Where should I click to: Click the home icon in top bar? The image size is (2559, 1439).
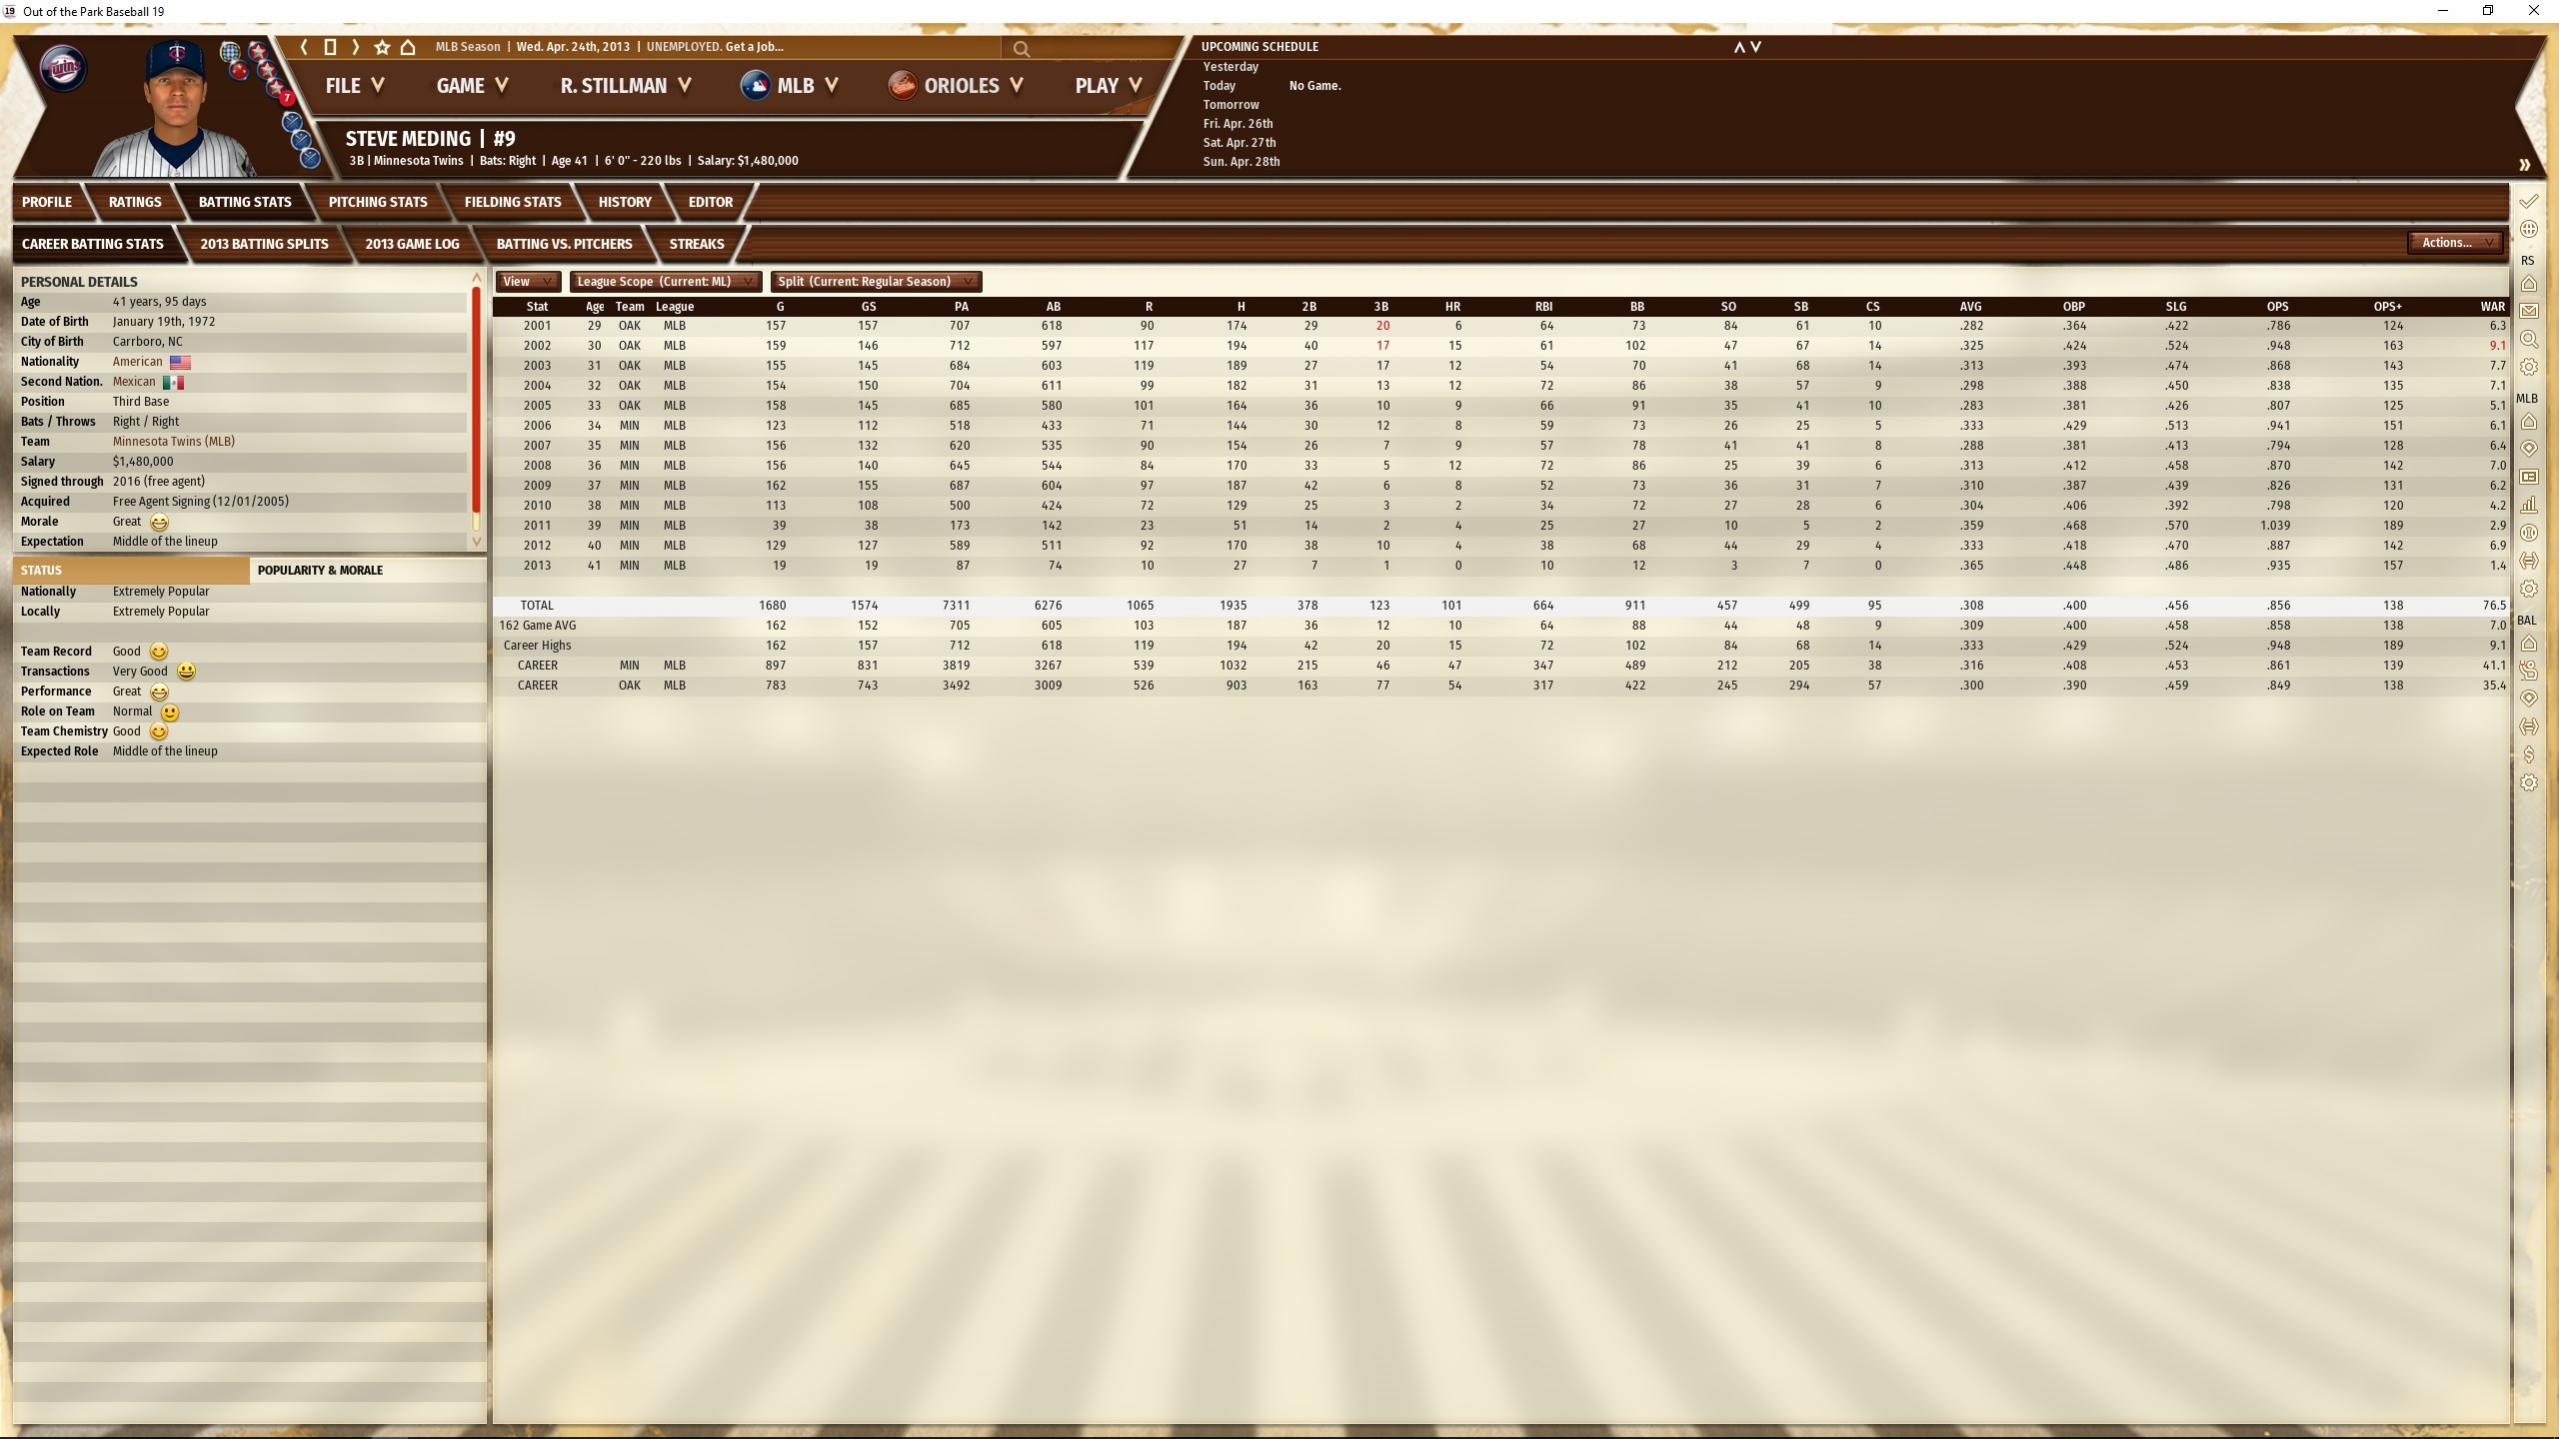(408, 47)
